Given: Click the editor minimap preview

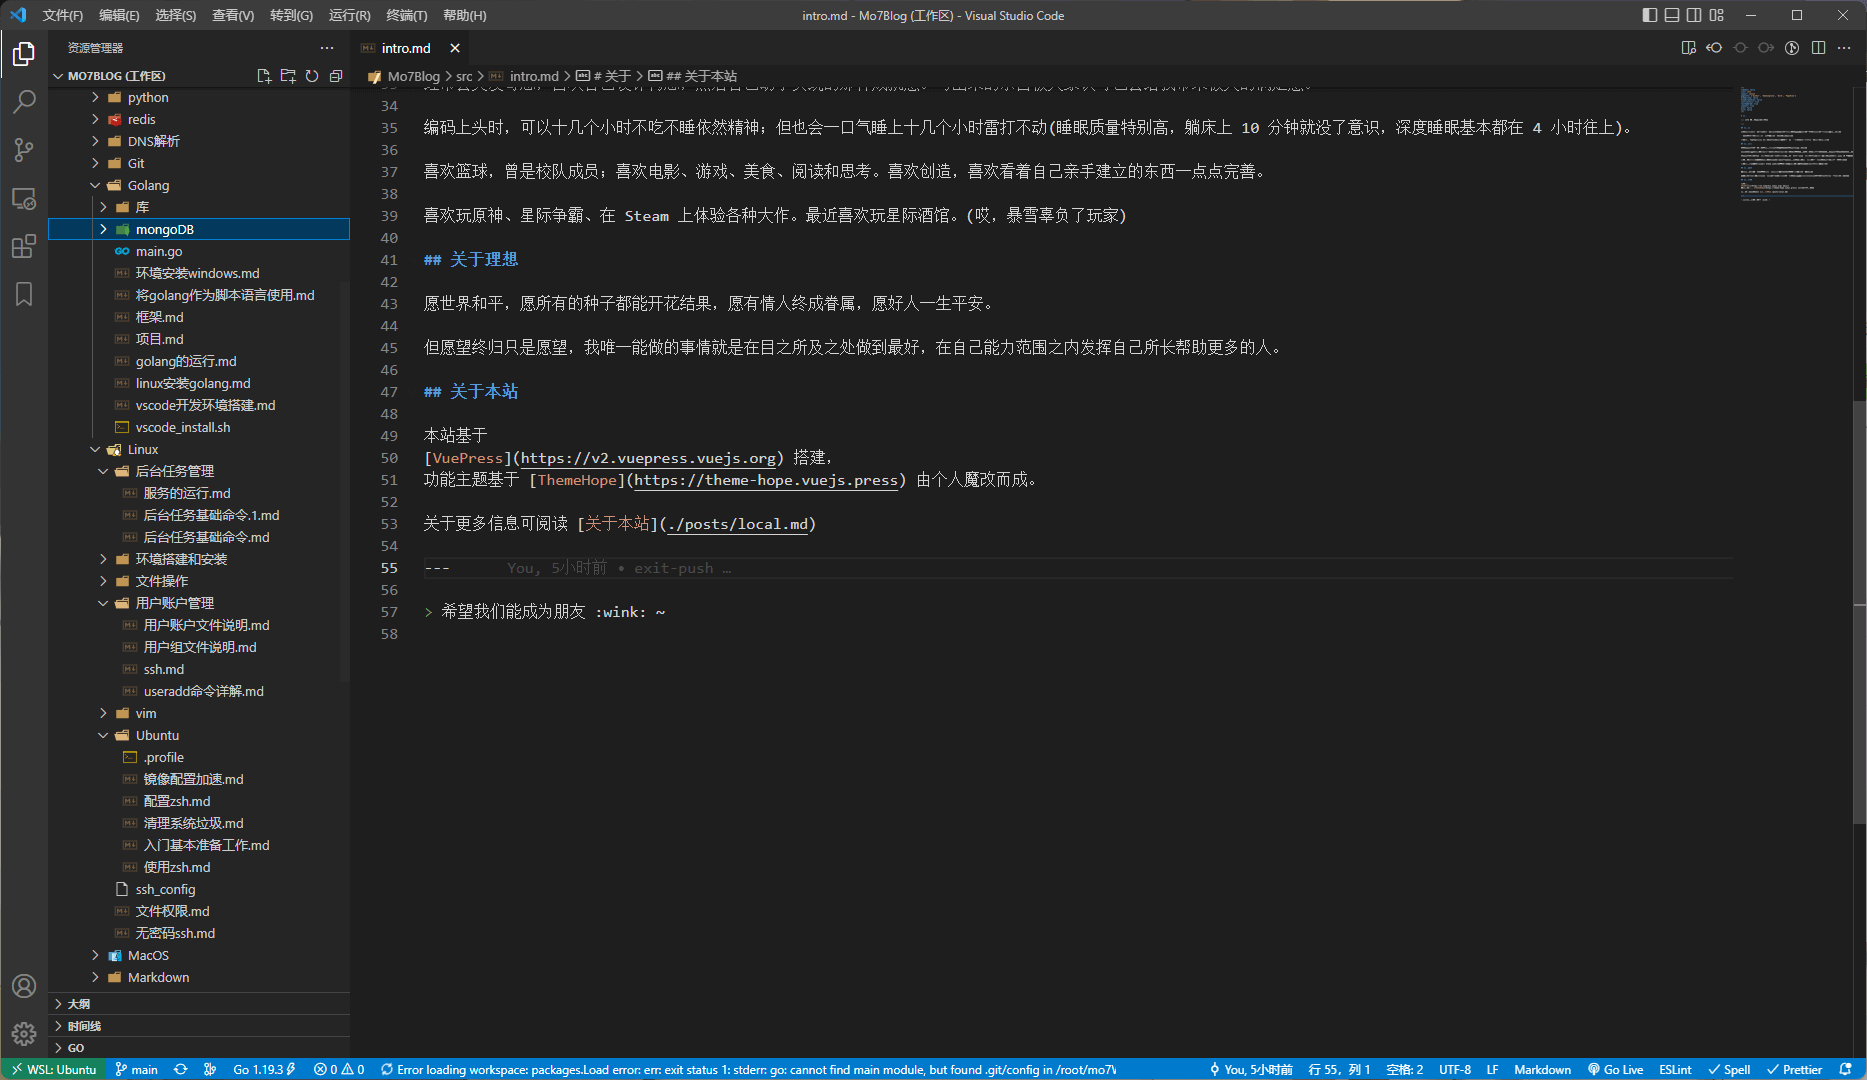Looking at the screenshot, I should click(1795, 145).
